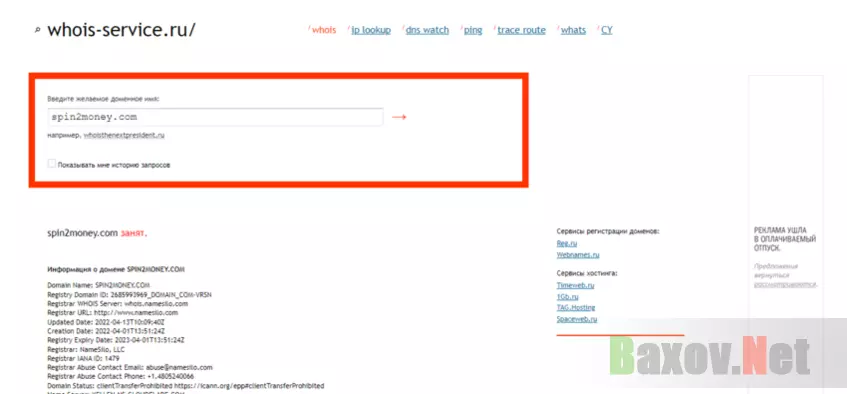Open the Timeweb.ru hosting link
Image resolution: width=847 pixels, height=394 pixels.
click(575, 285)
